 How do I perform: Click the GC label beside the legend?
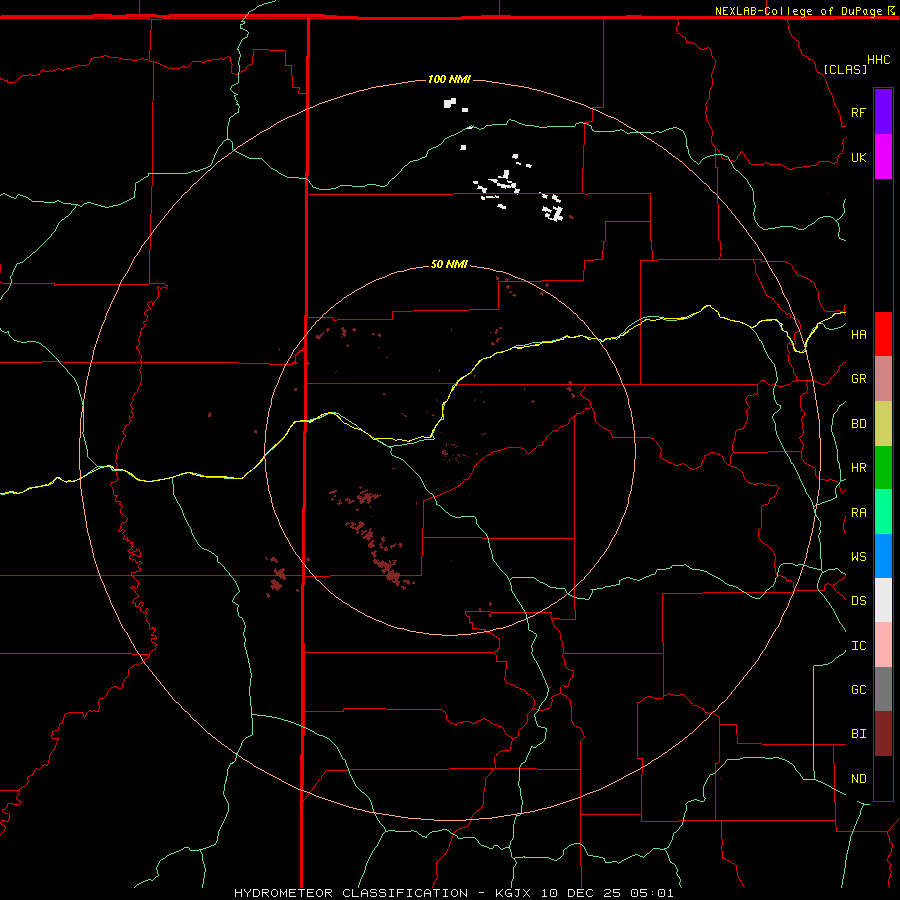[x=858, y=690]
